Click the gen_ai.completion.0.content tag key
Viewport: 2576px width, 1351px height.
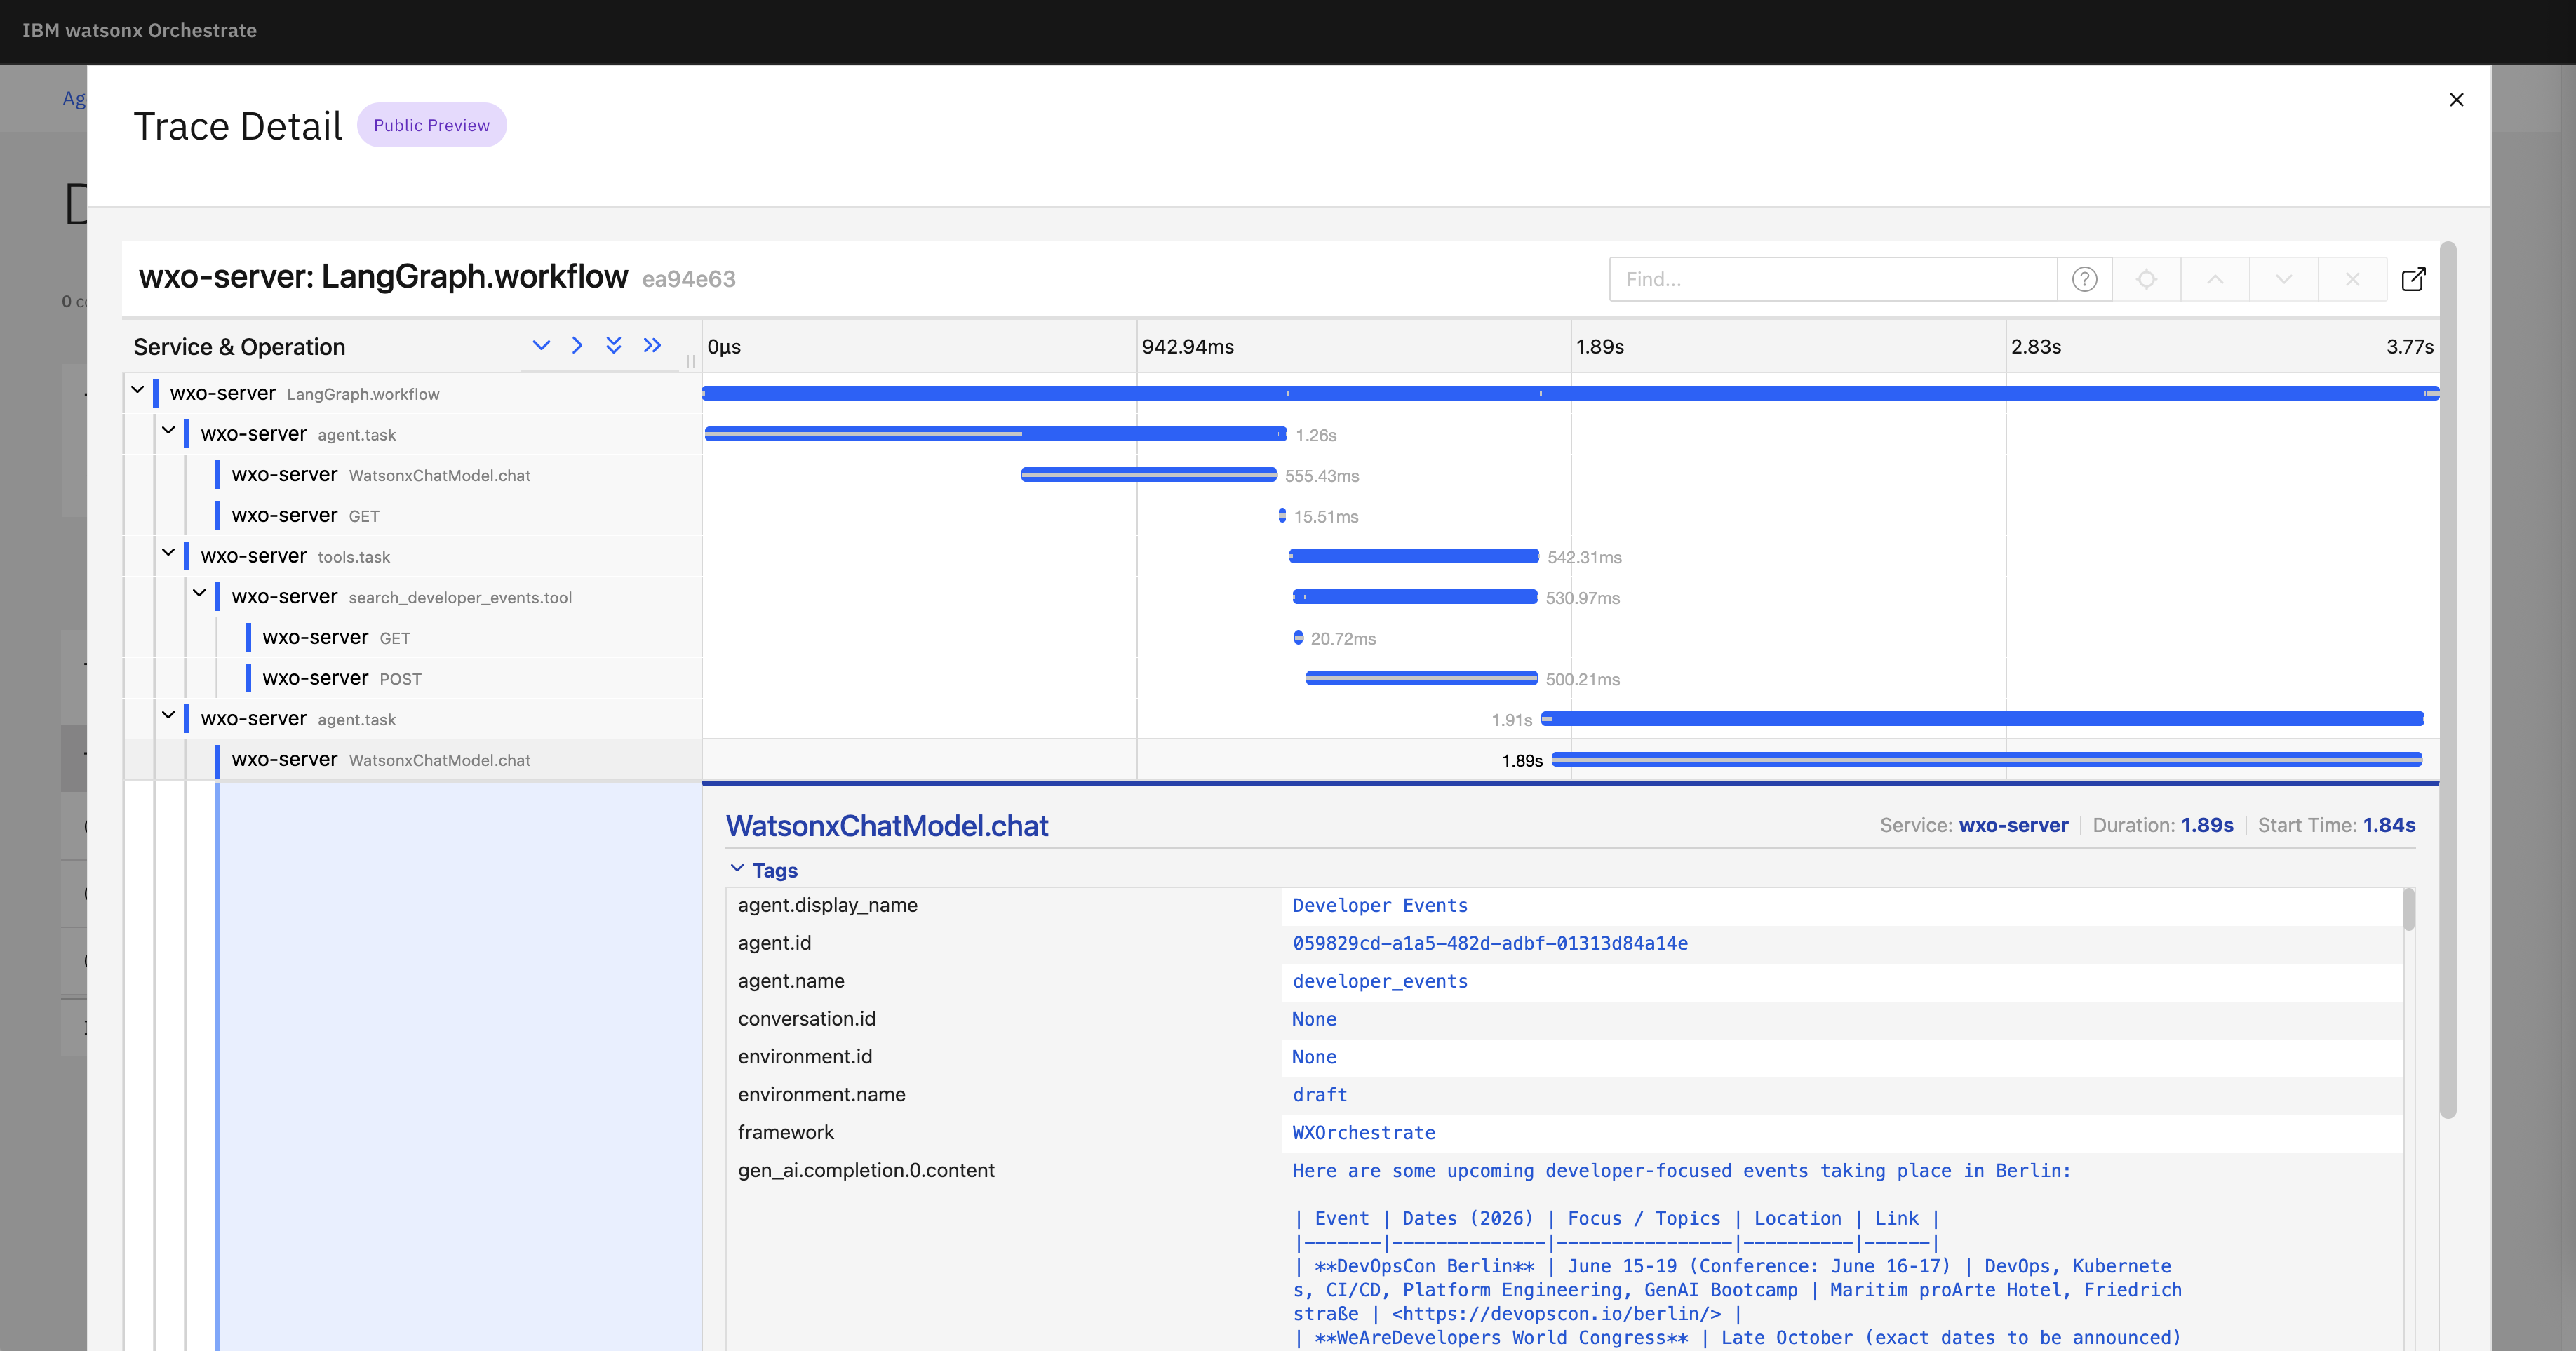pos(866,1171)
